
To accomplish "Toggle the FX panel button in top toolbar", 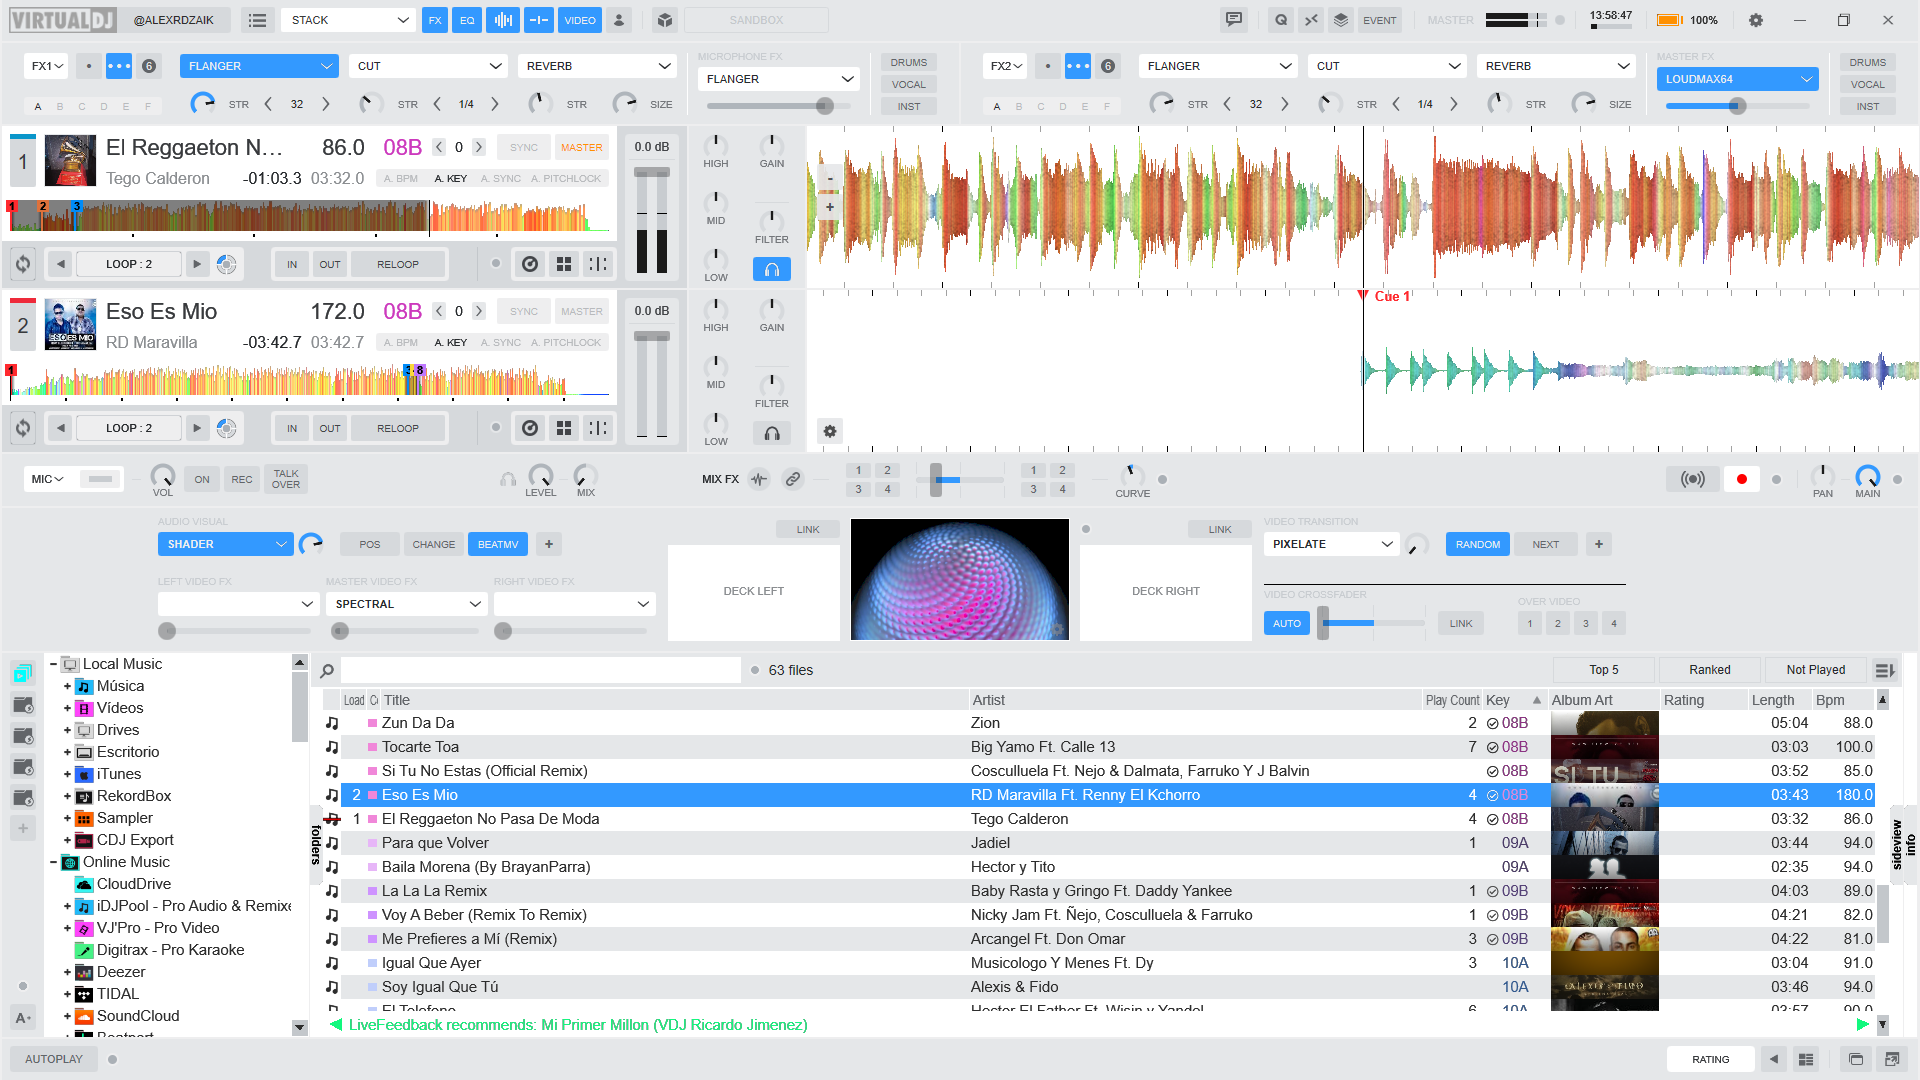I will click(435, 20).
